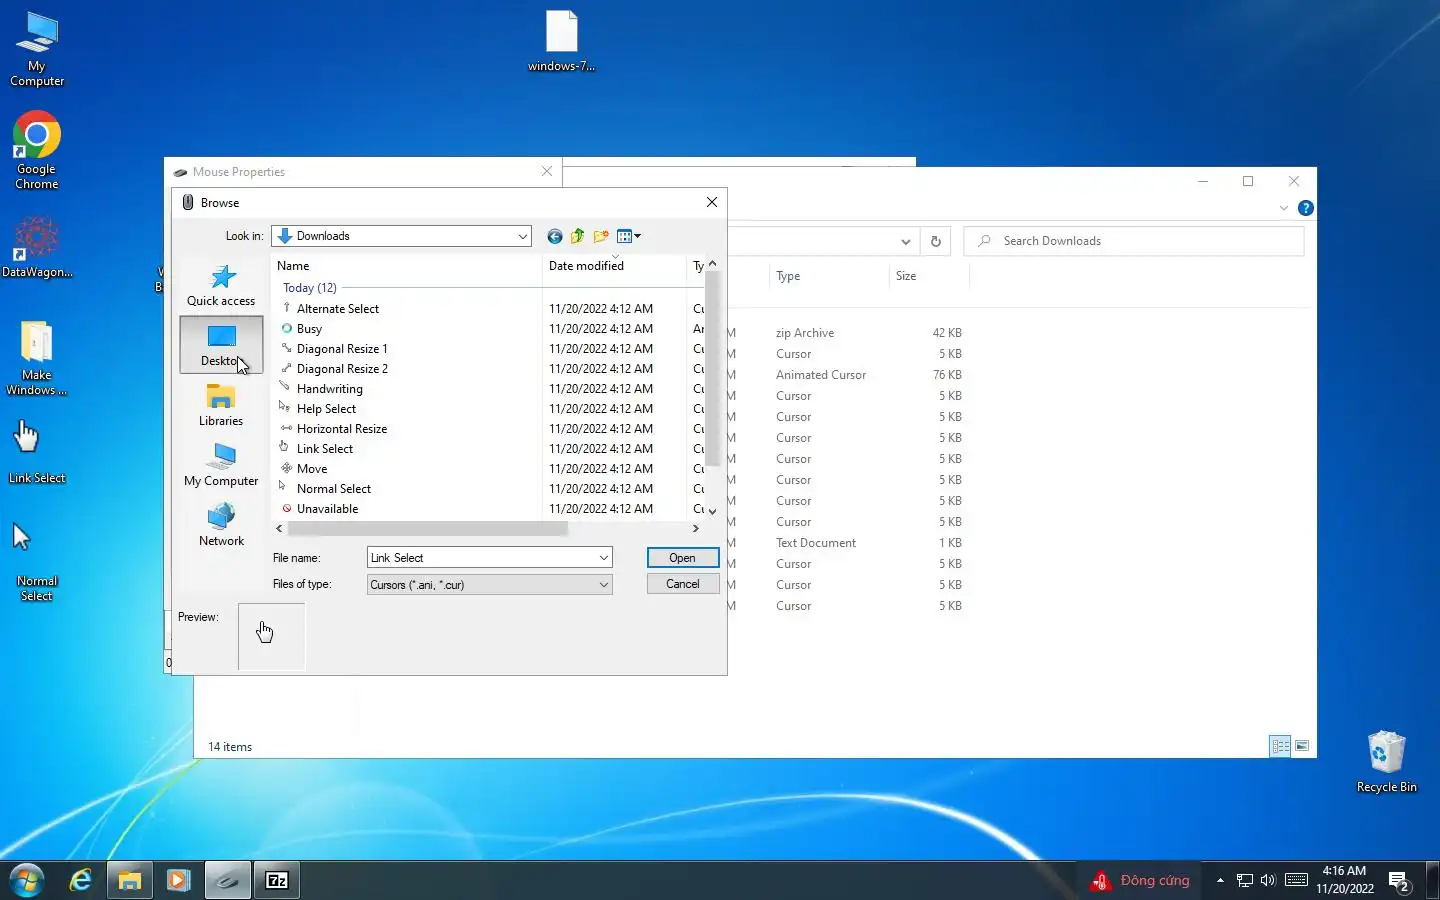The width and height of the screenshot is (1440, 900).
Task: Open volume control in system tray
Action: click(1268, 880)
